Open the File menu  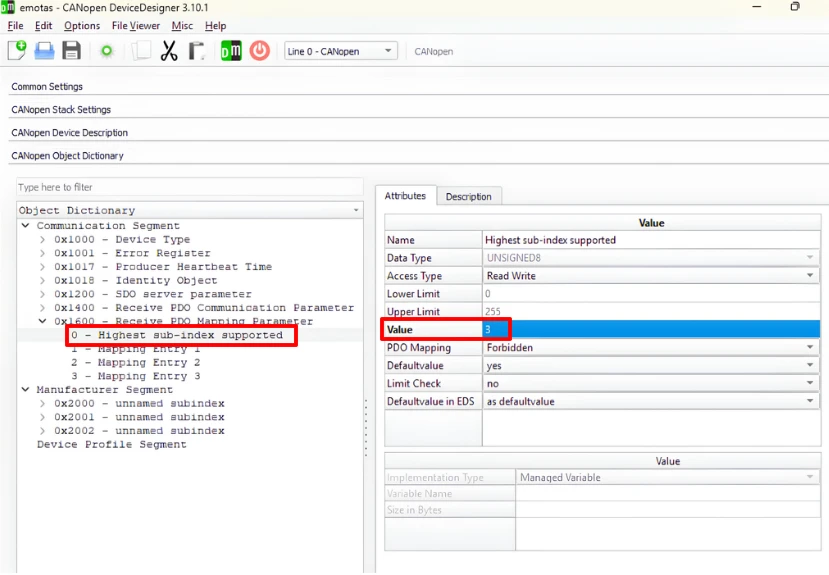15,26
